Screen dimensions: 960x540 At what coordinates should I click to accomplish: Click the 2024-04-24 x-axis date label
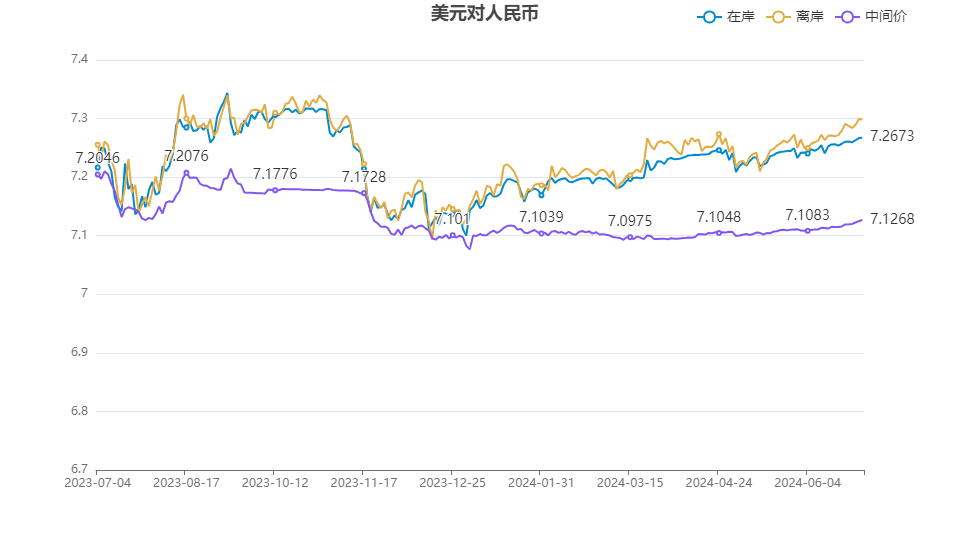click(718, 482)
